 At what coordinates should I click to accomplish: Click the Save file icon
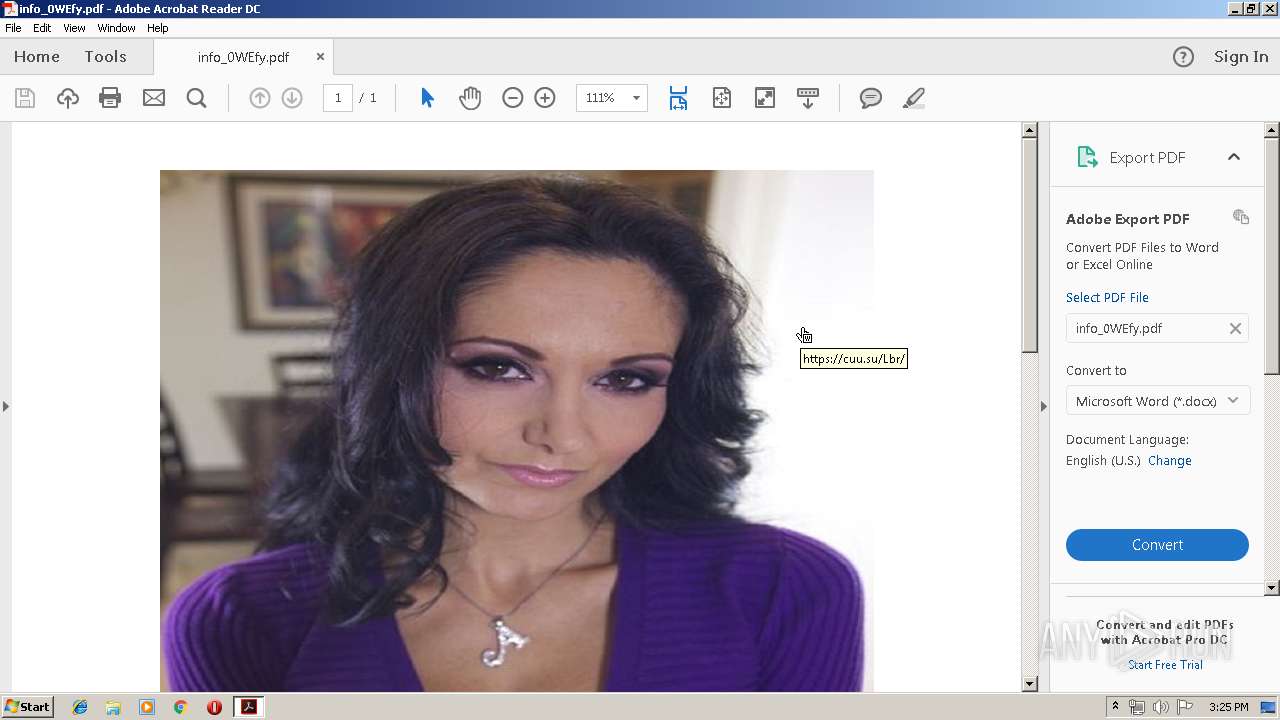pos(25,98)
